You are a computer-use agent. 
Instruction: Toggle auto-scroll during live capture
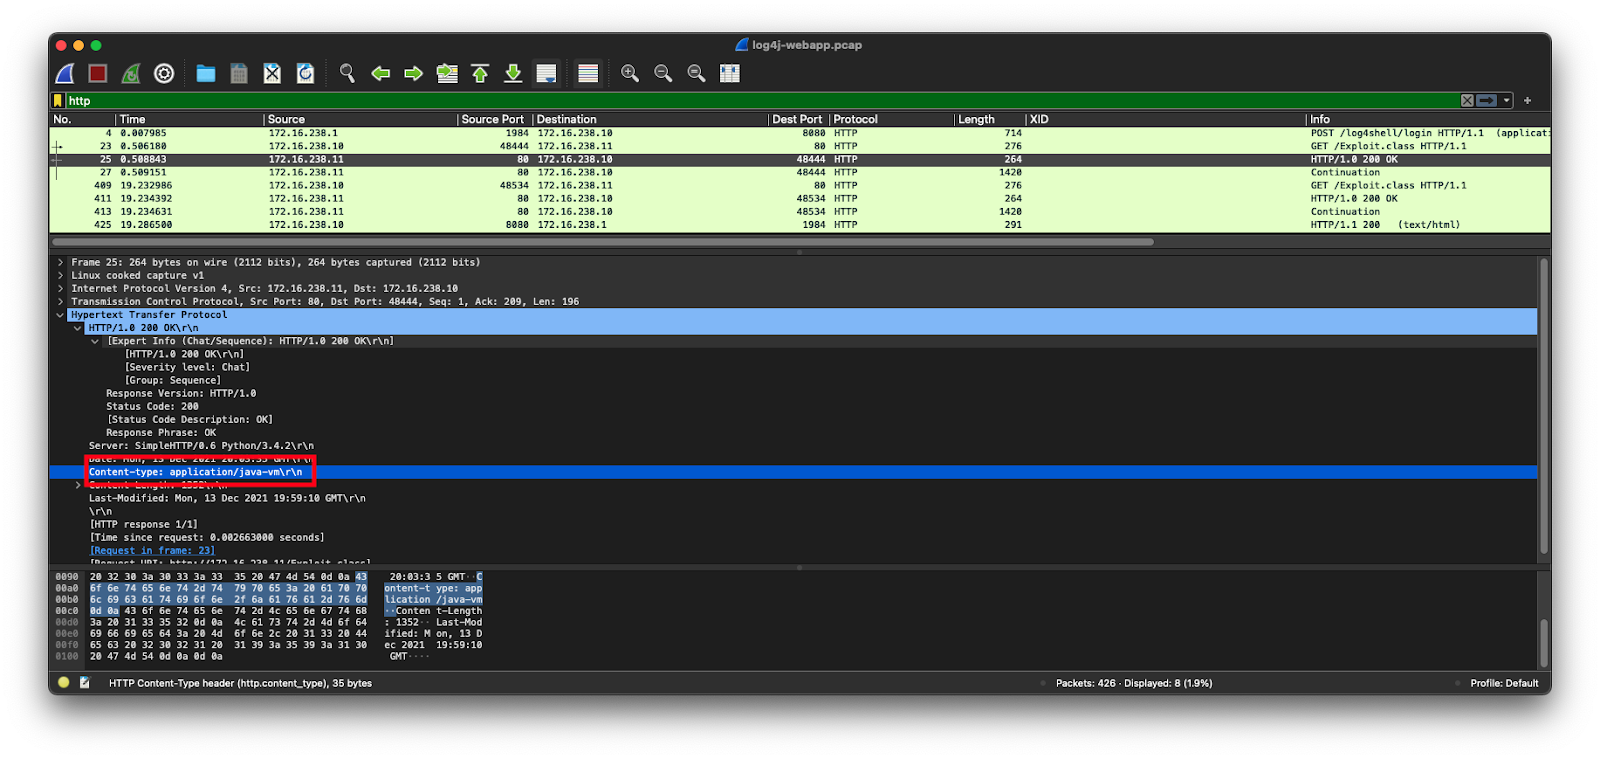pyautogui.click(x=546, y=74)
